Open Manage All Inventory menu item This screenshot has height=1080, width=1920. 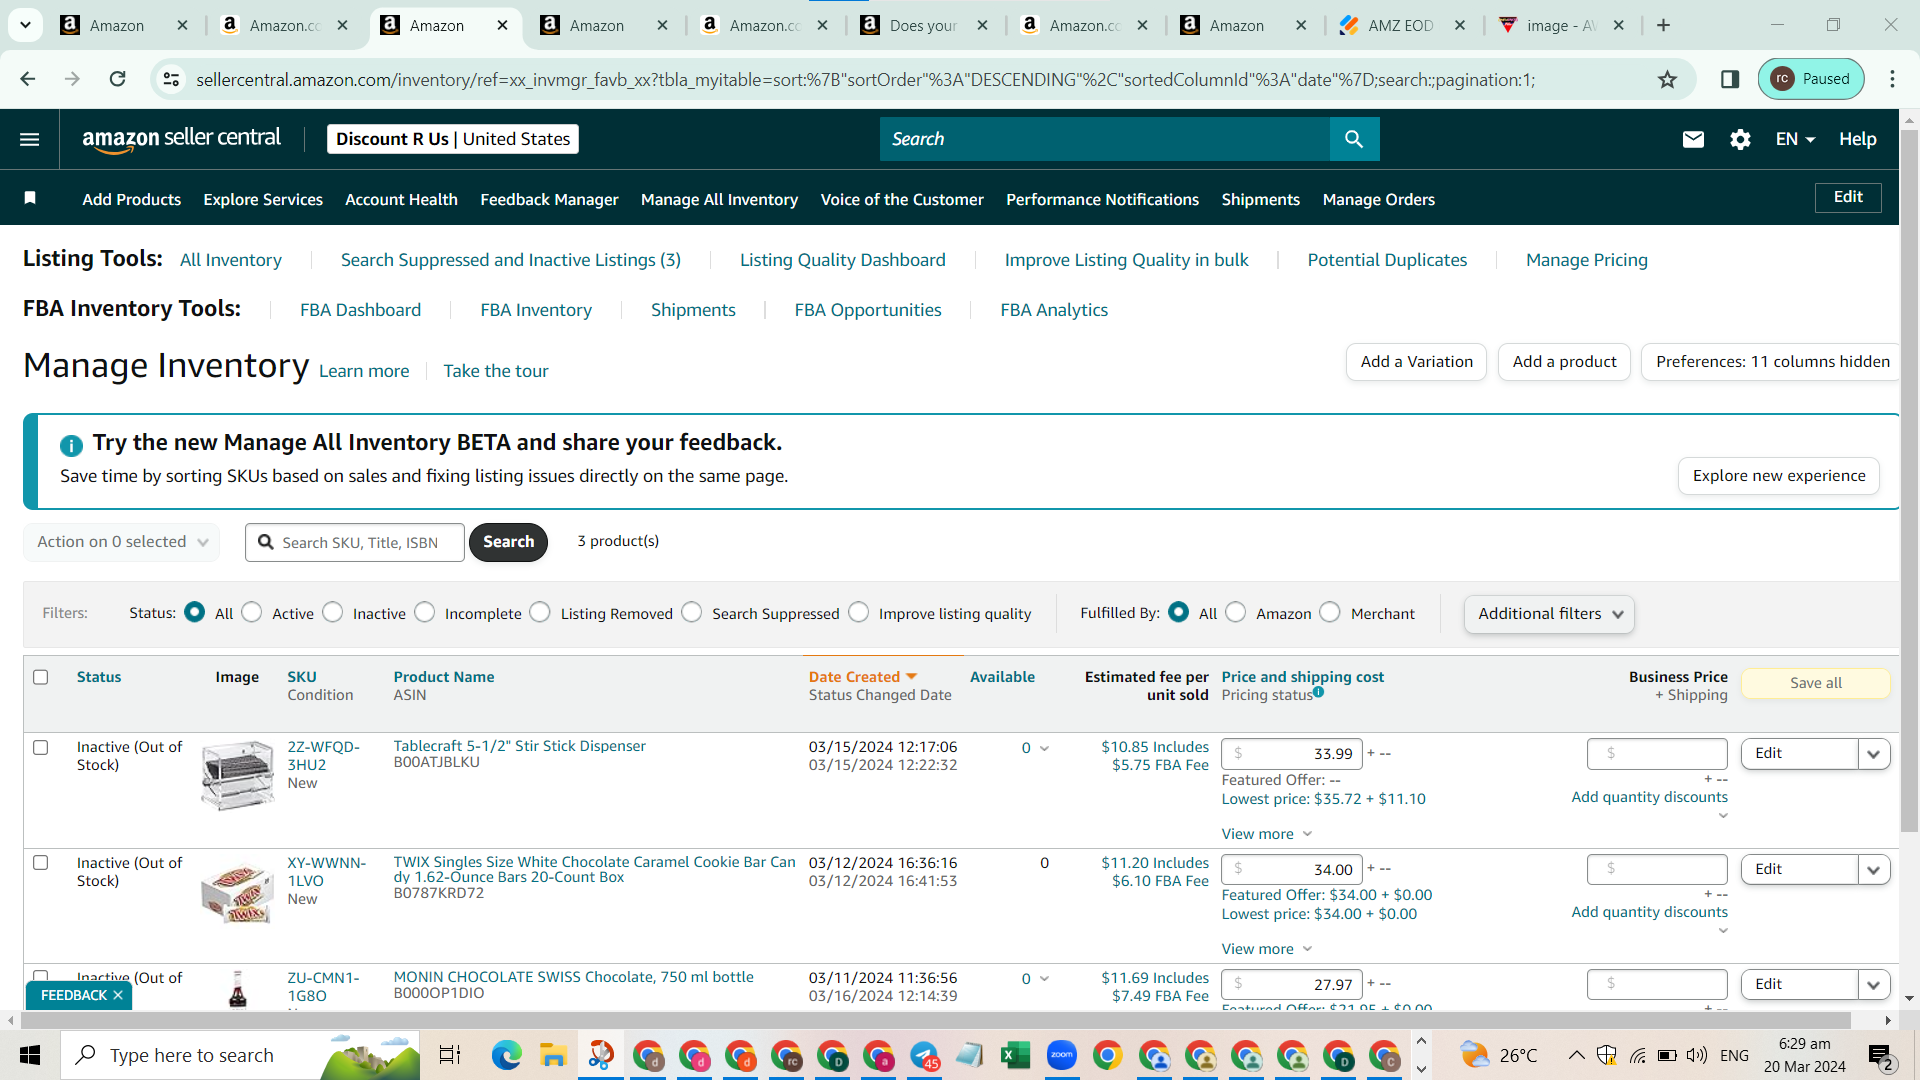719,199
